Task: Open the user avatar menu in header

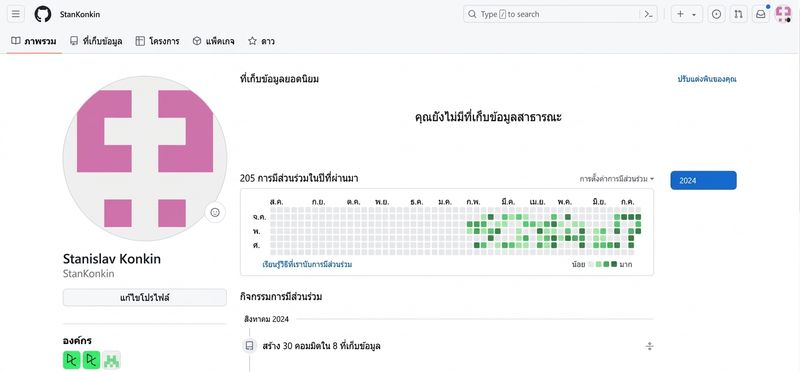Action: (x=783, y=14)
